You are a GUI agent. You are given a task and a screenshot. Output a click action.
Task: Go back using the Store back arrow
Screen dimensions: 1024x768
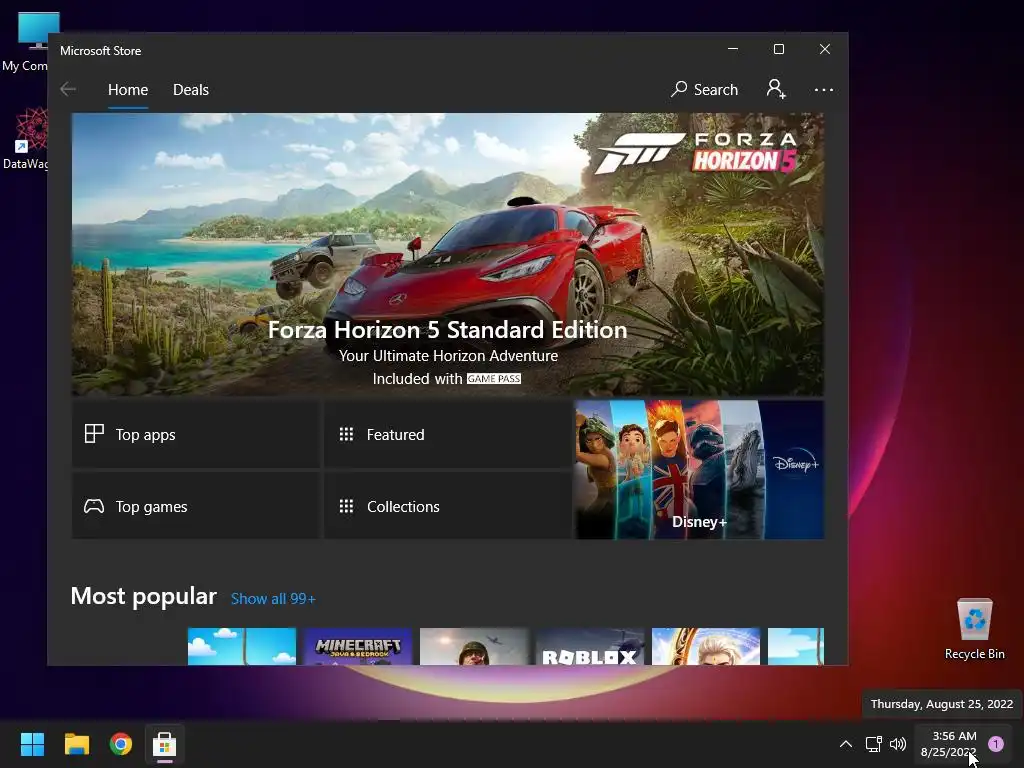(68, 89)
